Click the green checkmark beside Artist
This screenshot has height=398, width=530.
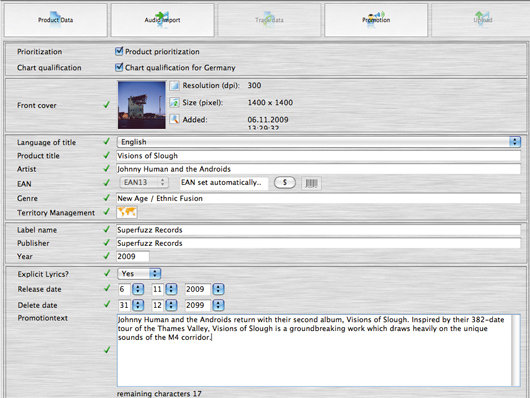[x=106, y=168]
